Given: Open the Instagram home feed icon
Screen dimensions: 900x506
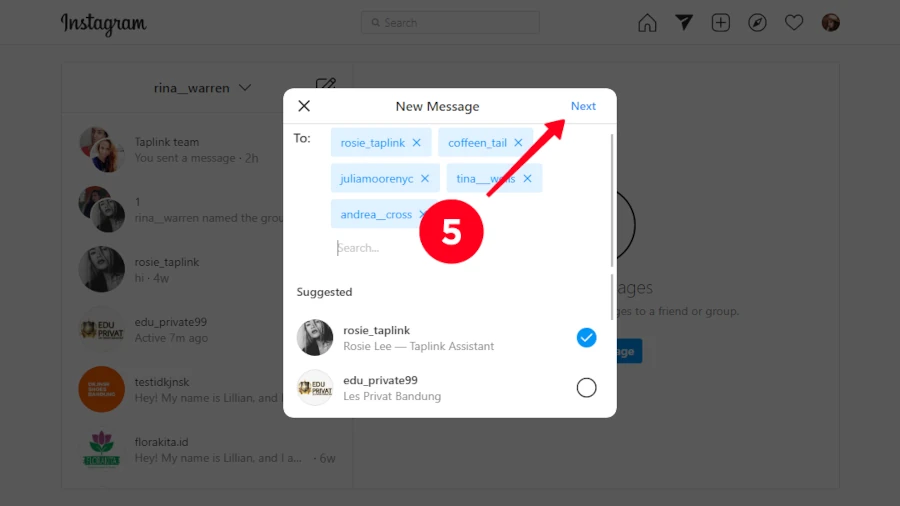Looking at the screenshot, I should (x=647, y=23).
